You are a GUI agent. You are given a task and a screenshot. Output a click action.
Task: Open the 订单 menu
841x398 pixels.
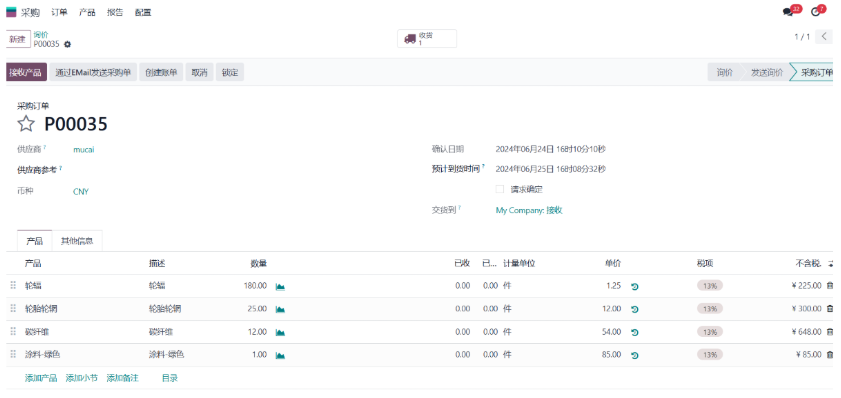pos(60,12)
